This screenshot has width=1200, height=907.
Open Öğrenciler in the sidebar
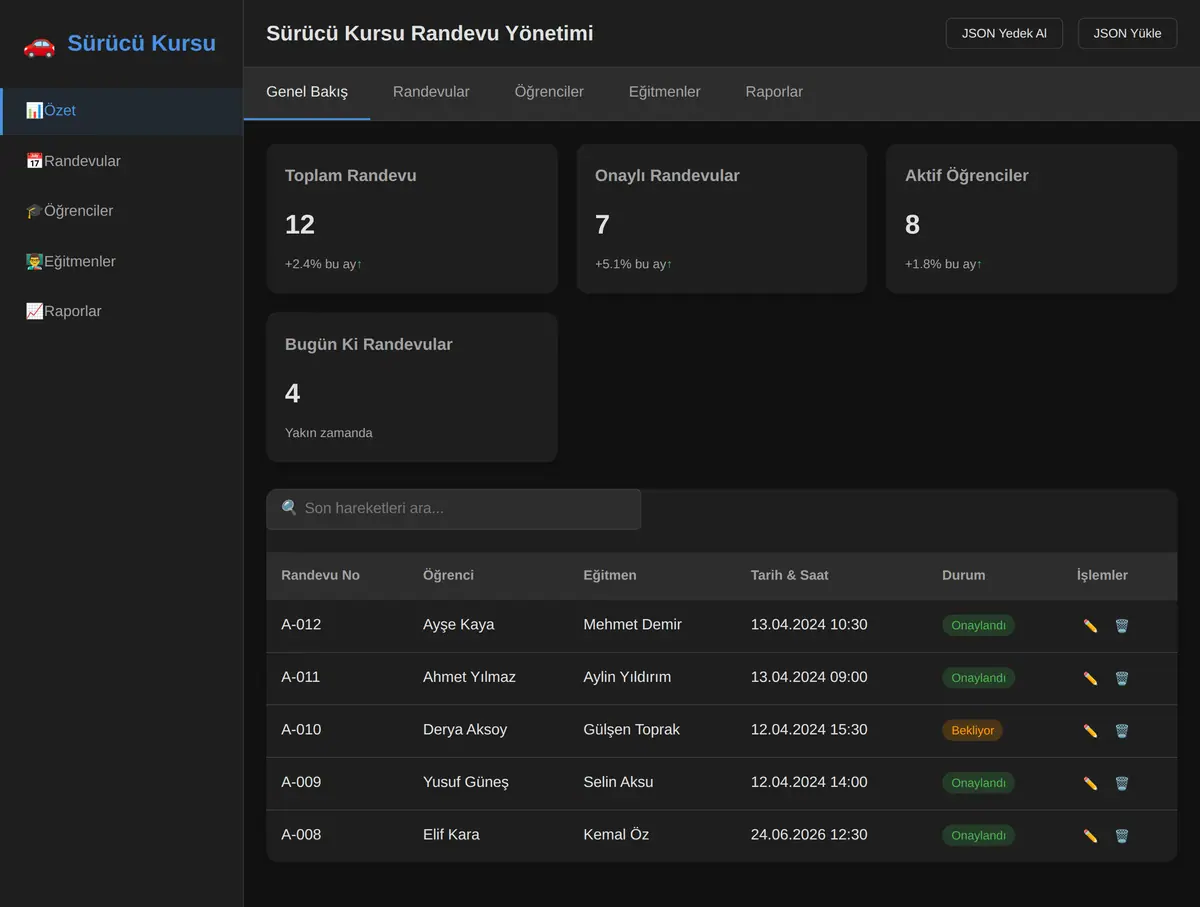[121, 211]
